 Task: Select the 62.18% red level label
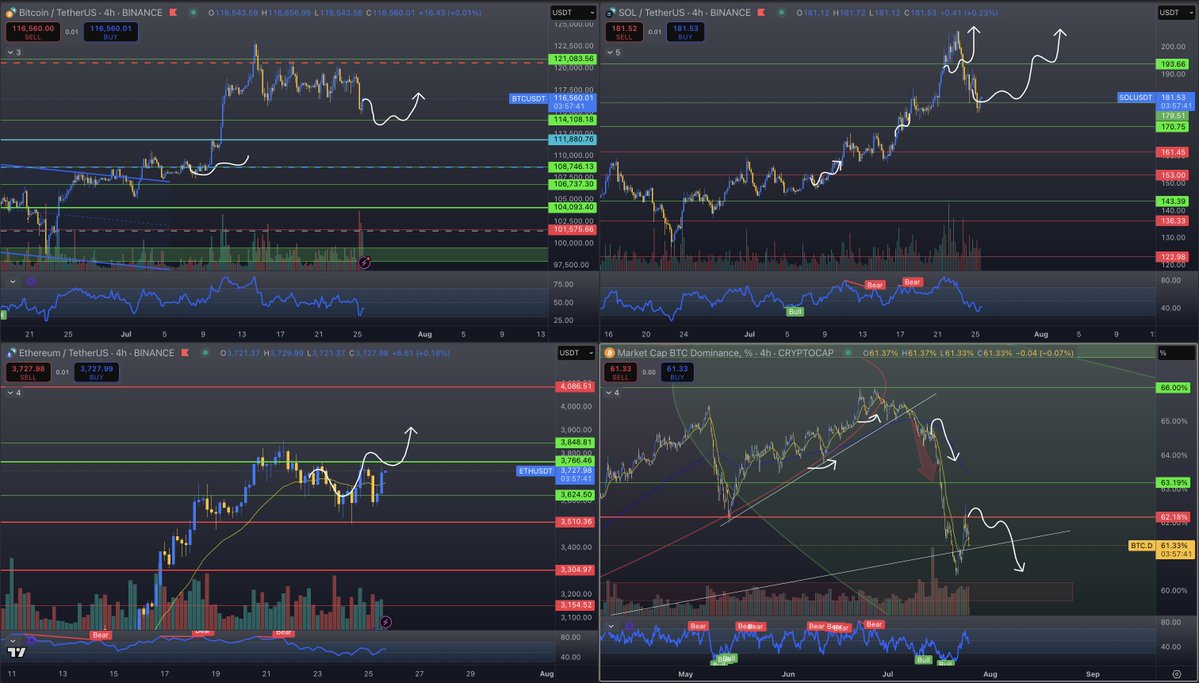(x=1174, y=517)
